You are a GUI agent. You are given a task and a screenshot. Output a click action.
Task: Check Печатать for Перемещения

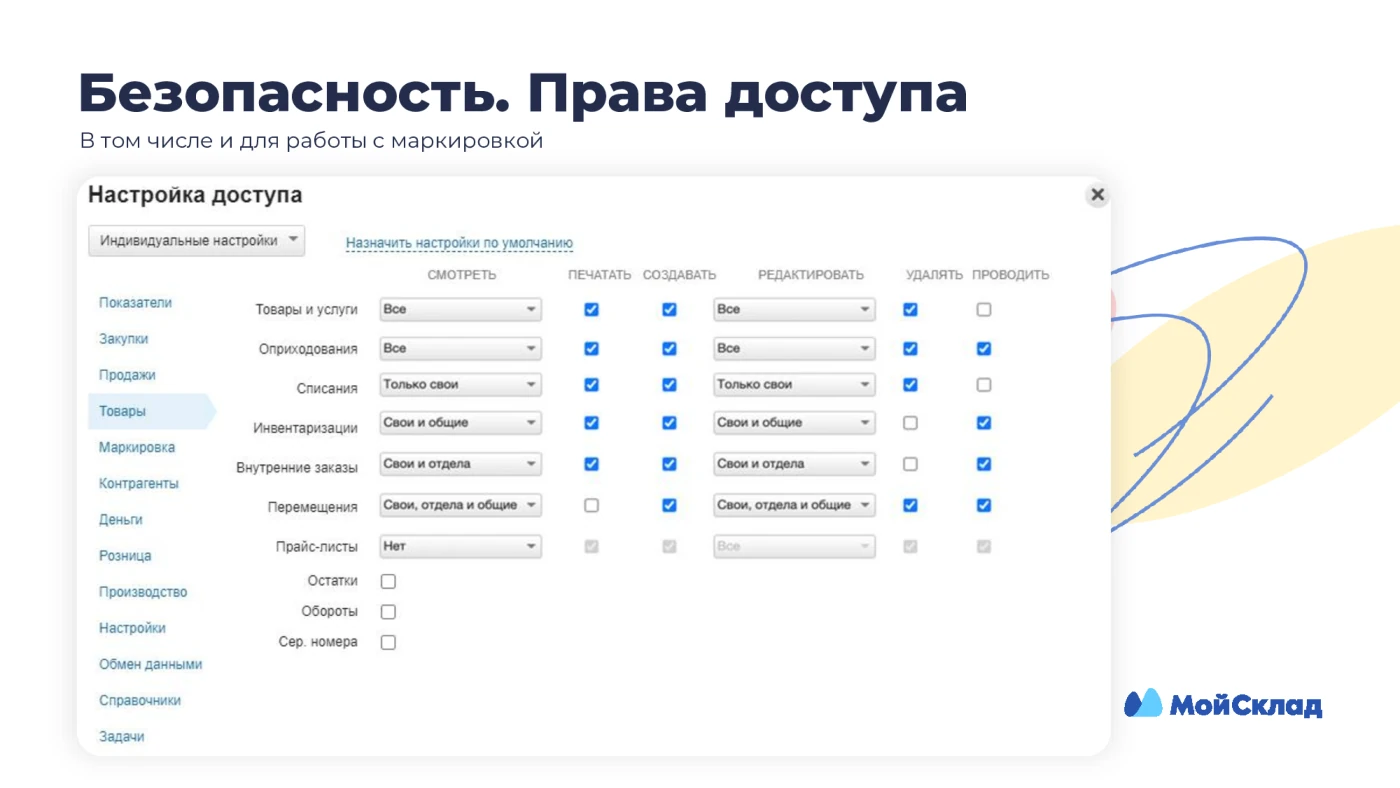(591, 506)
